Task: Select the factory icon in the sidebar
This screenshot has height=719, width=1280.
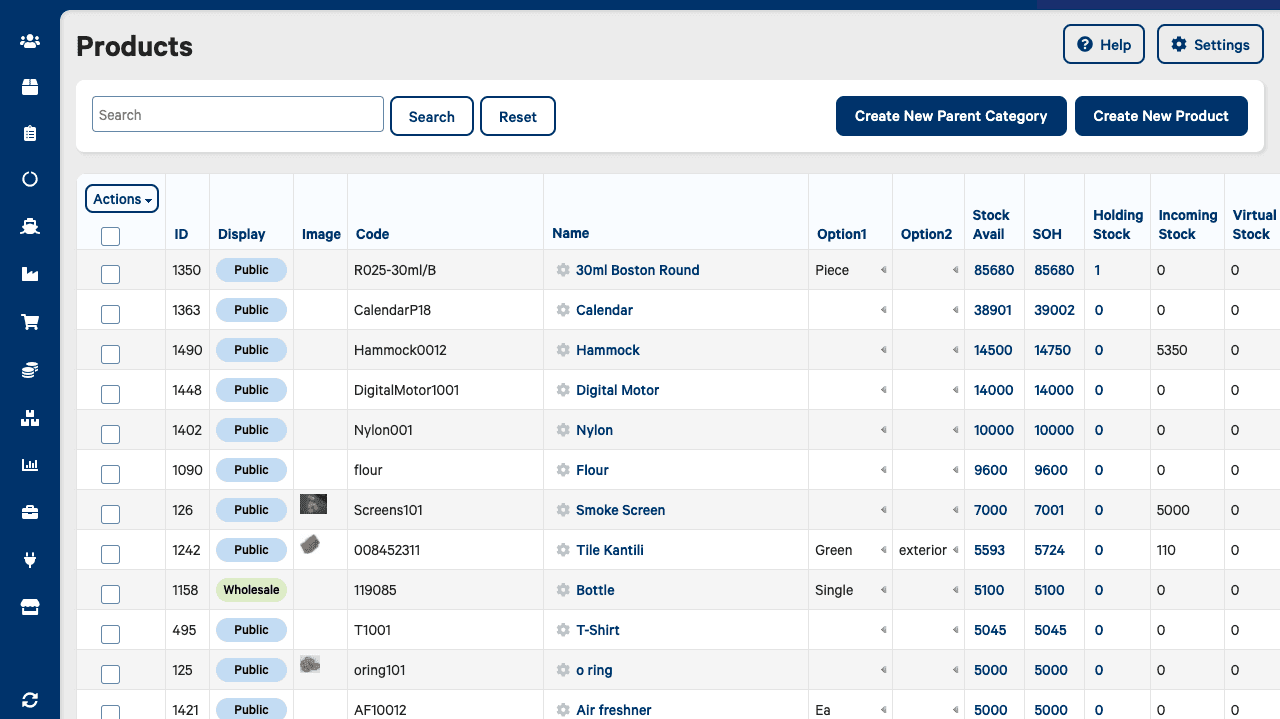Action: (x=30, y=274)
